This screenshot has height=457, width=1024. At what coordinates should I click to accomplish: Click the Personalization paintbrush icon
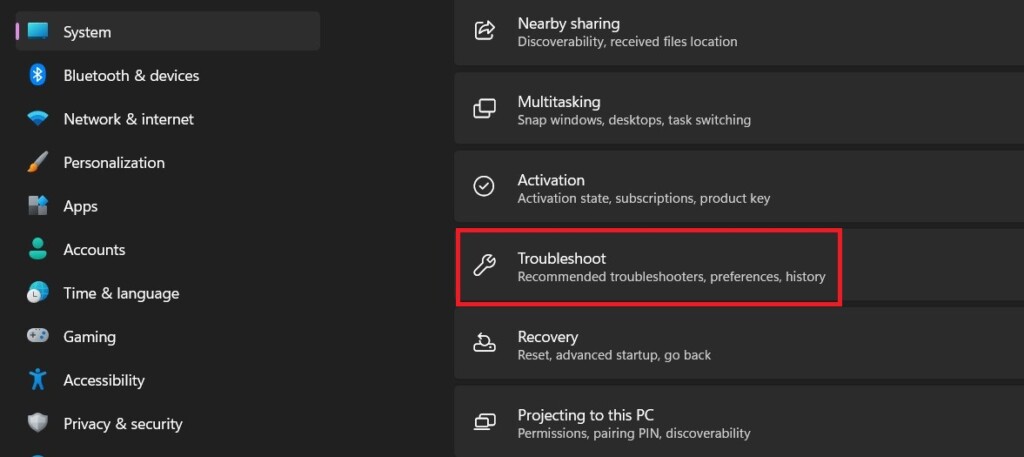click(38, 162)
